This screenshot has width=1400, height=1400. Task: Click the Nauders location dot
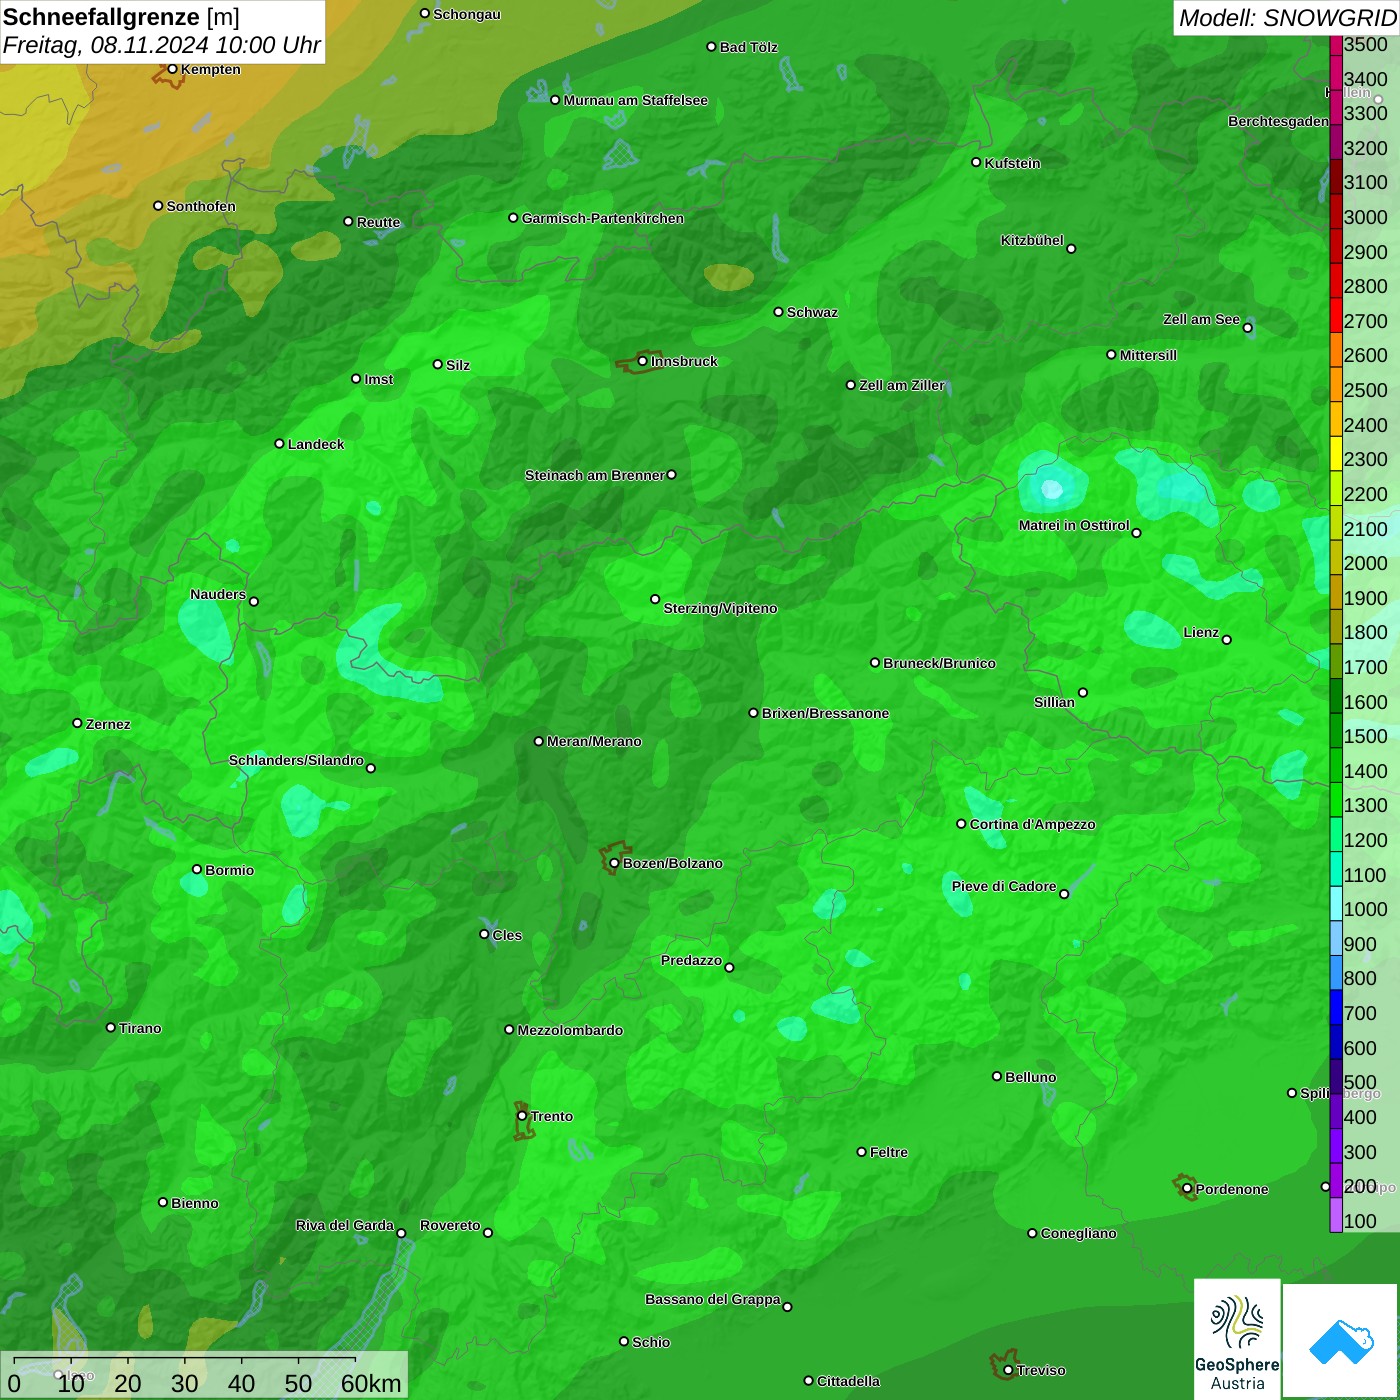[254, 601]
